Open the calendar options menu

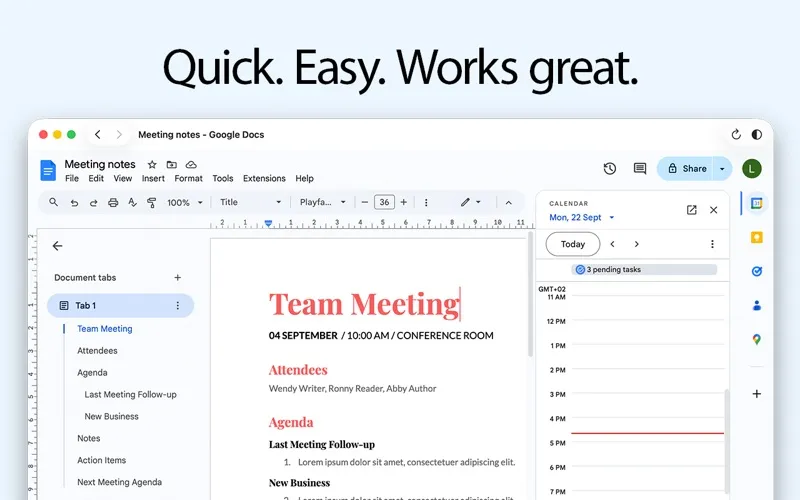click(x=712, y=244)
